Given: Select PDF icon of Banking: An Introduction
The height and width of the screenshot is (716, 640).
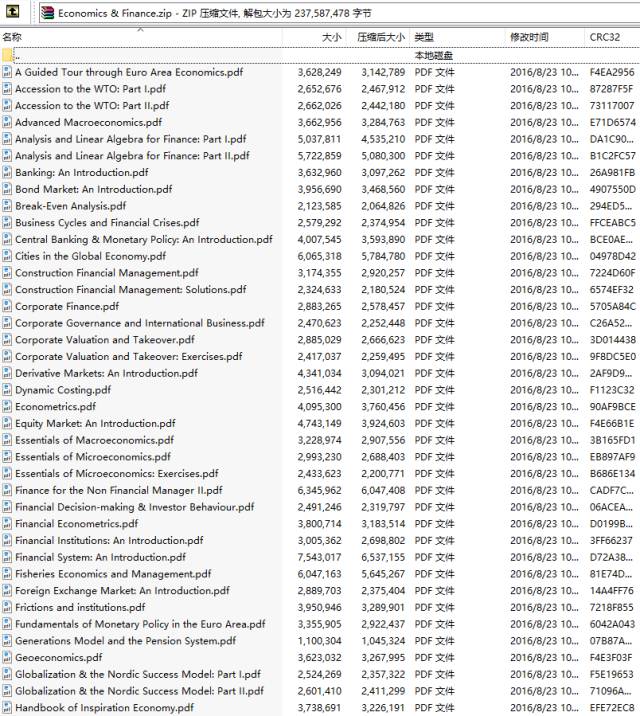Looking at the screenshot, I should tap(7, 173).
